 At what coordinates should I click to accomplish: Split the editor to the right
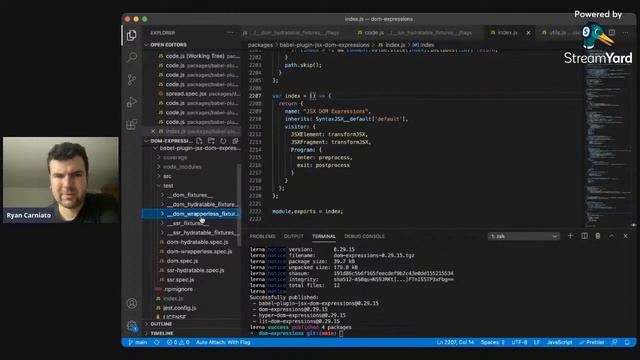(612, 33)
